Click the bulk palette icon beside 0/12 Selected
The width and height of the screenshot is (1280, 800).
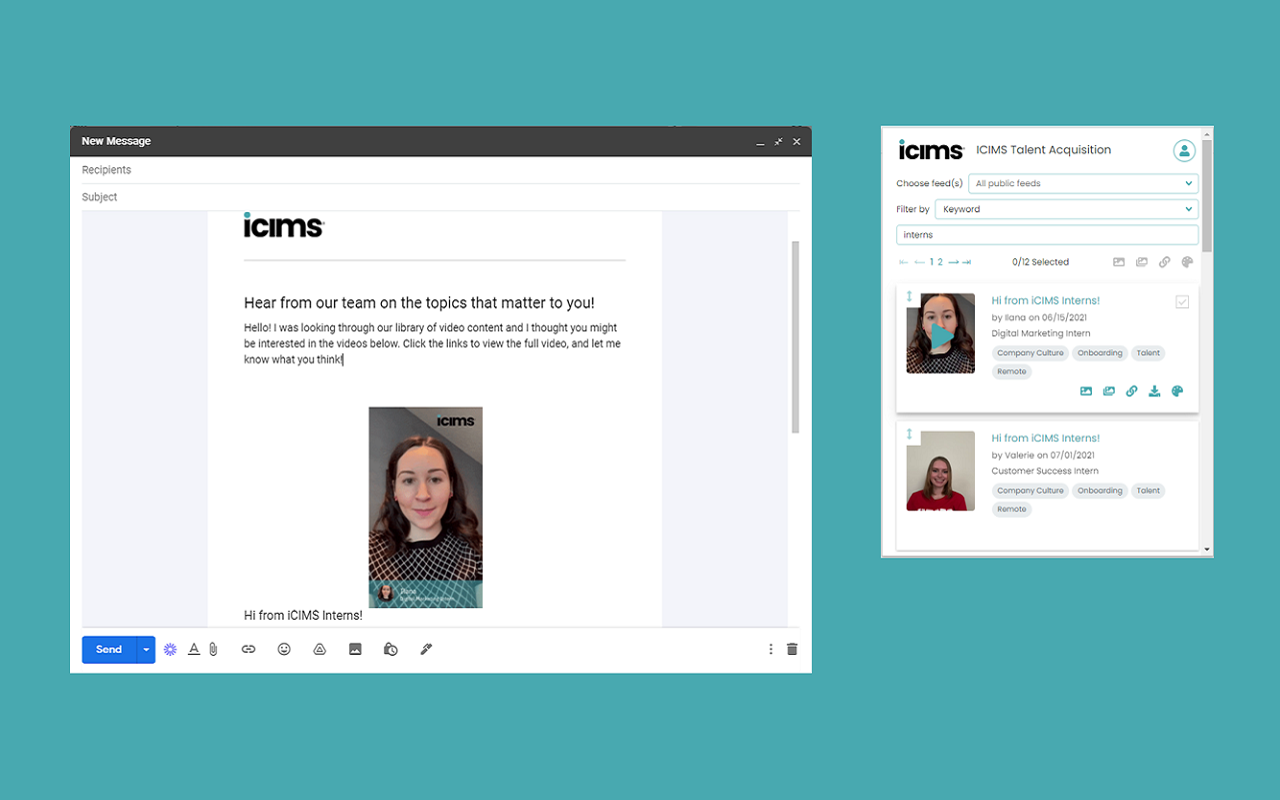[x=1188, y=262]
